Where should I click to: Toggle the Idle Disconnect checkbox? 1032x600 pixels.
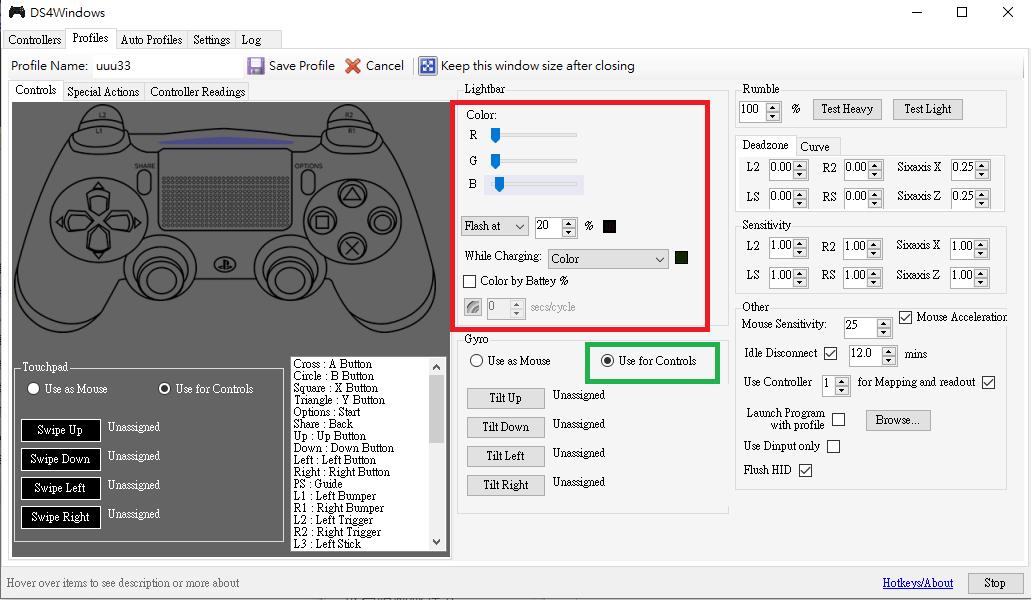(831, 354)
